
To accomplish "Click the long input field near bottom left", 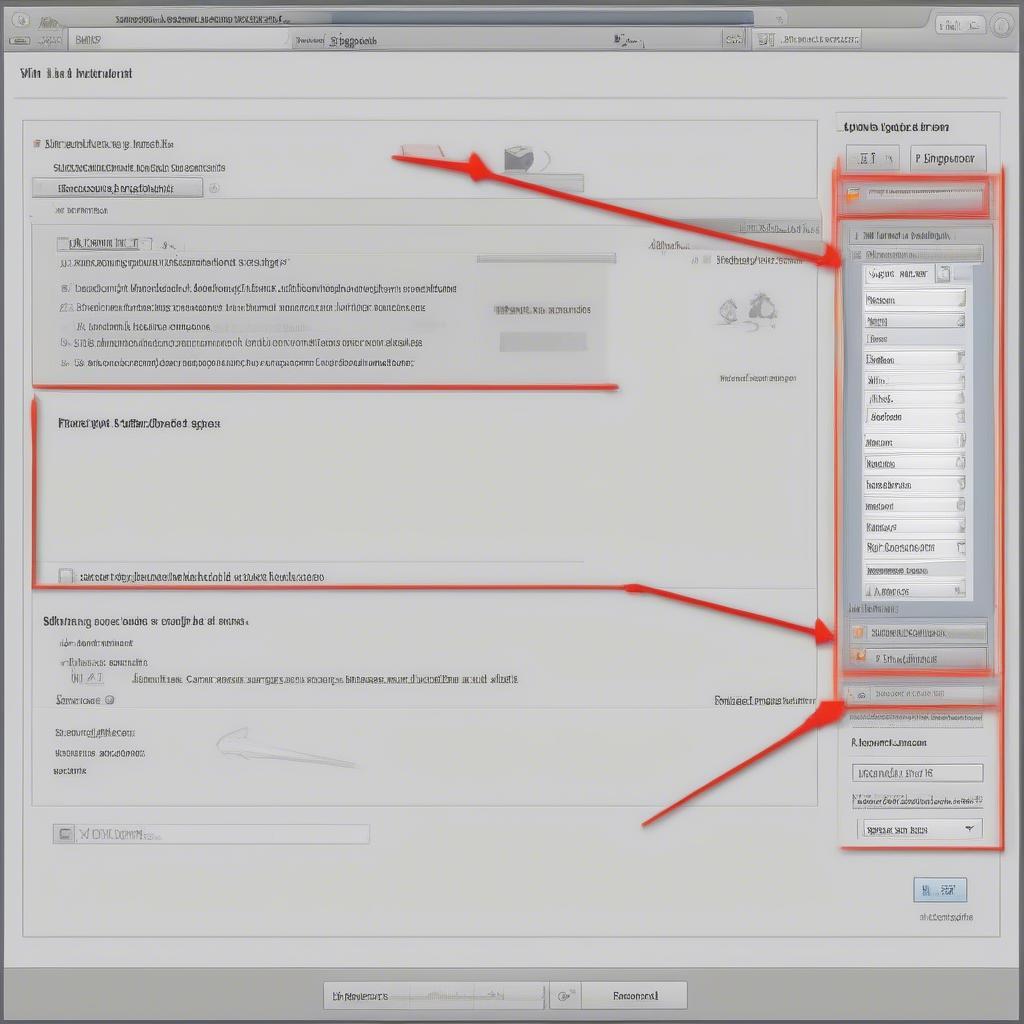I will 222,834.
